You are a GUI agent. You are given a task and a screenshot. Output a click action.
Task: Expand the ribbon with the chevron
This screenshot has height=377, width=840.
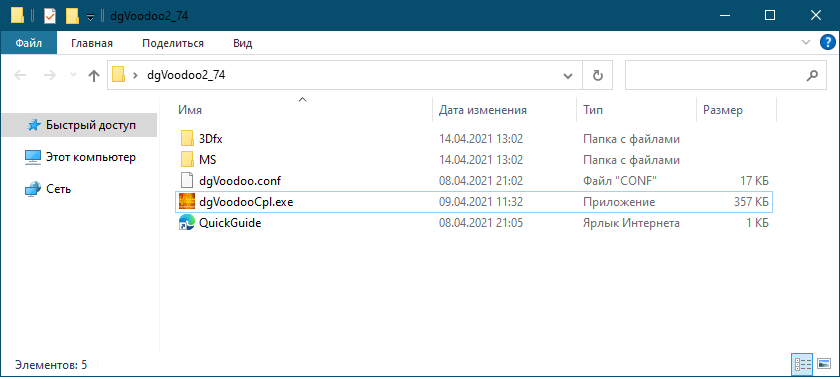coord(806,42)
